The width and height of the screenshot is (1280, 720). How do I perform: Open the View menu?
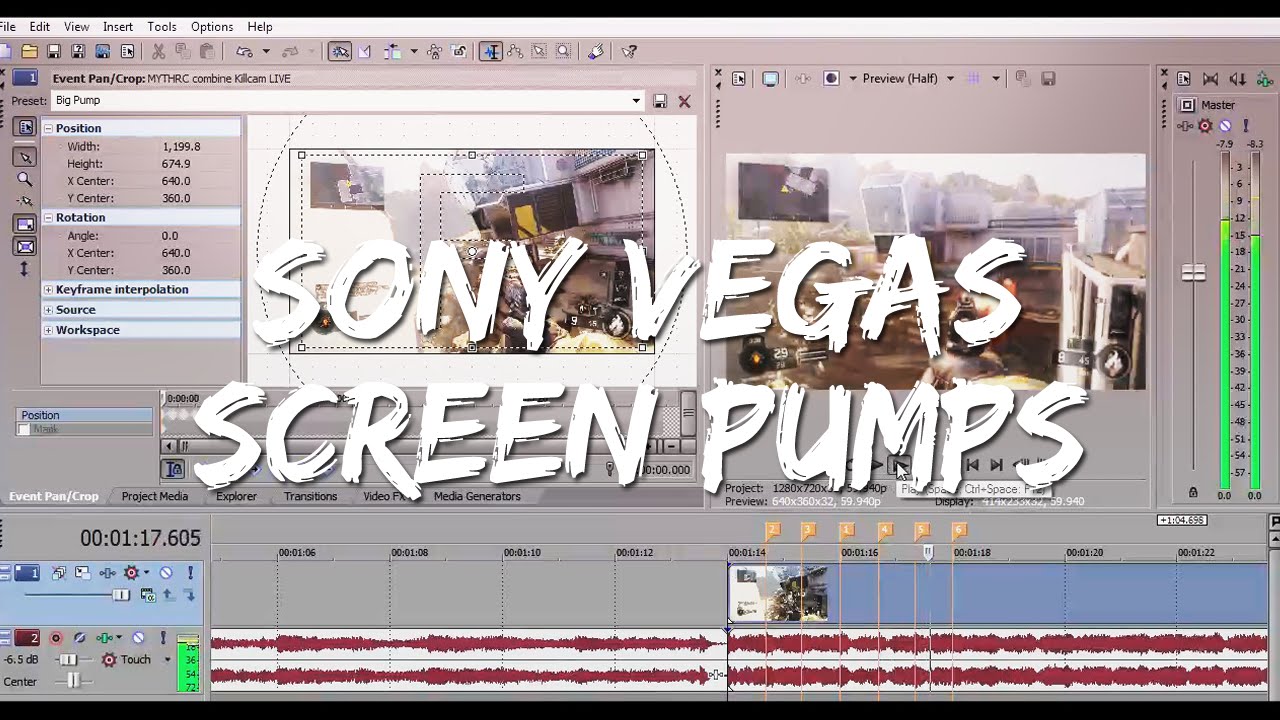click(x=76, y=27)
